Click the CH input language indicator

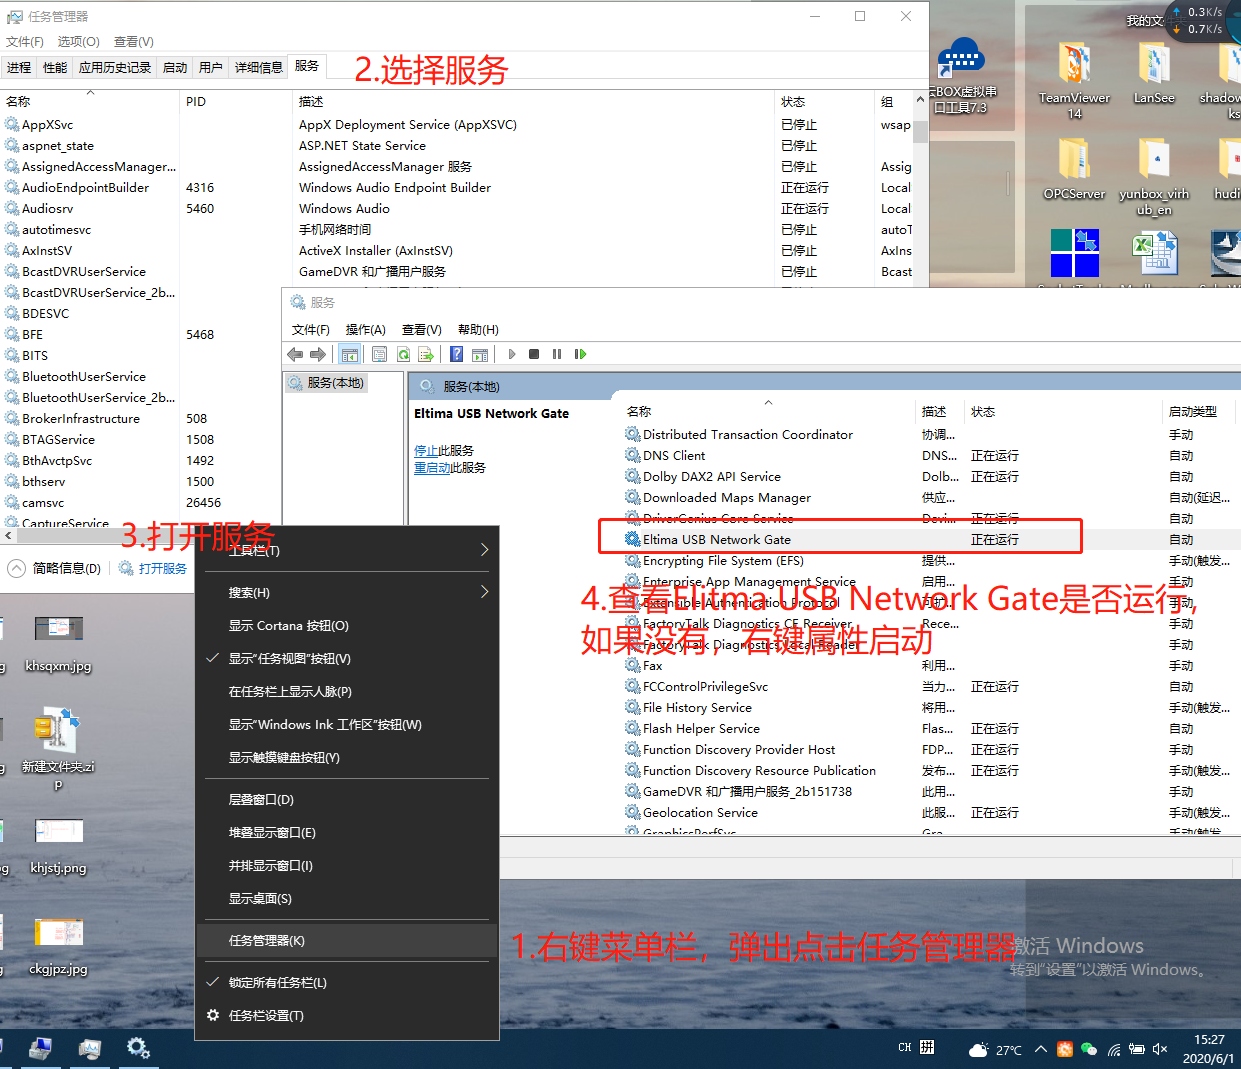coord(904,1048)
